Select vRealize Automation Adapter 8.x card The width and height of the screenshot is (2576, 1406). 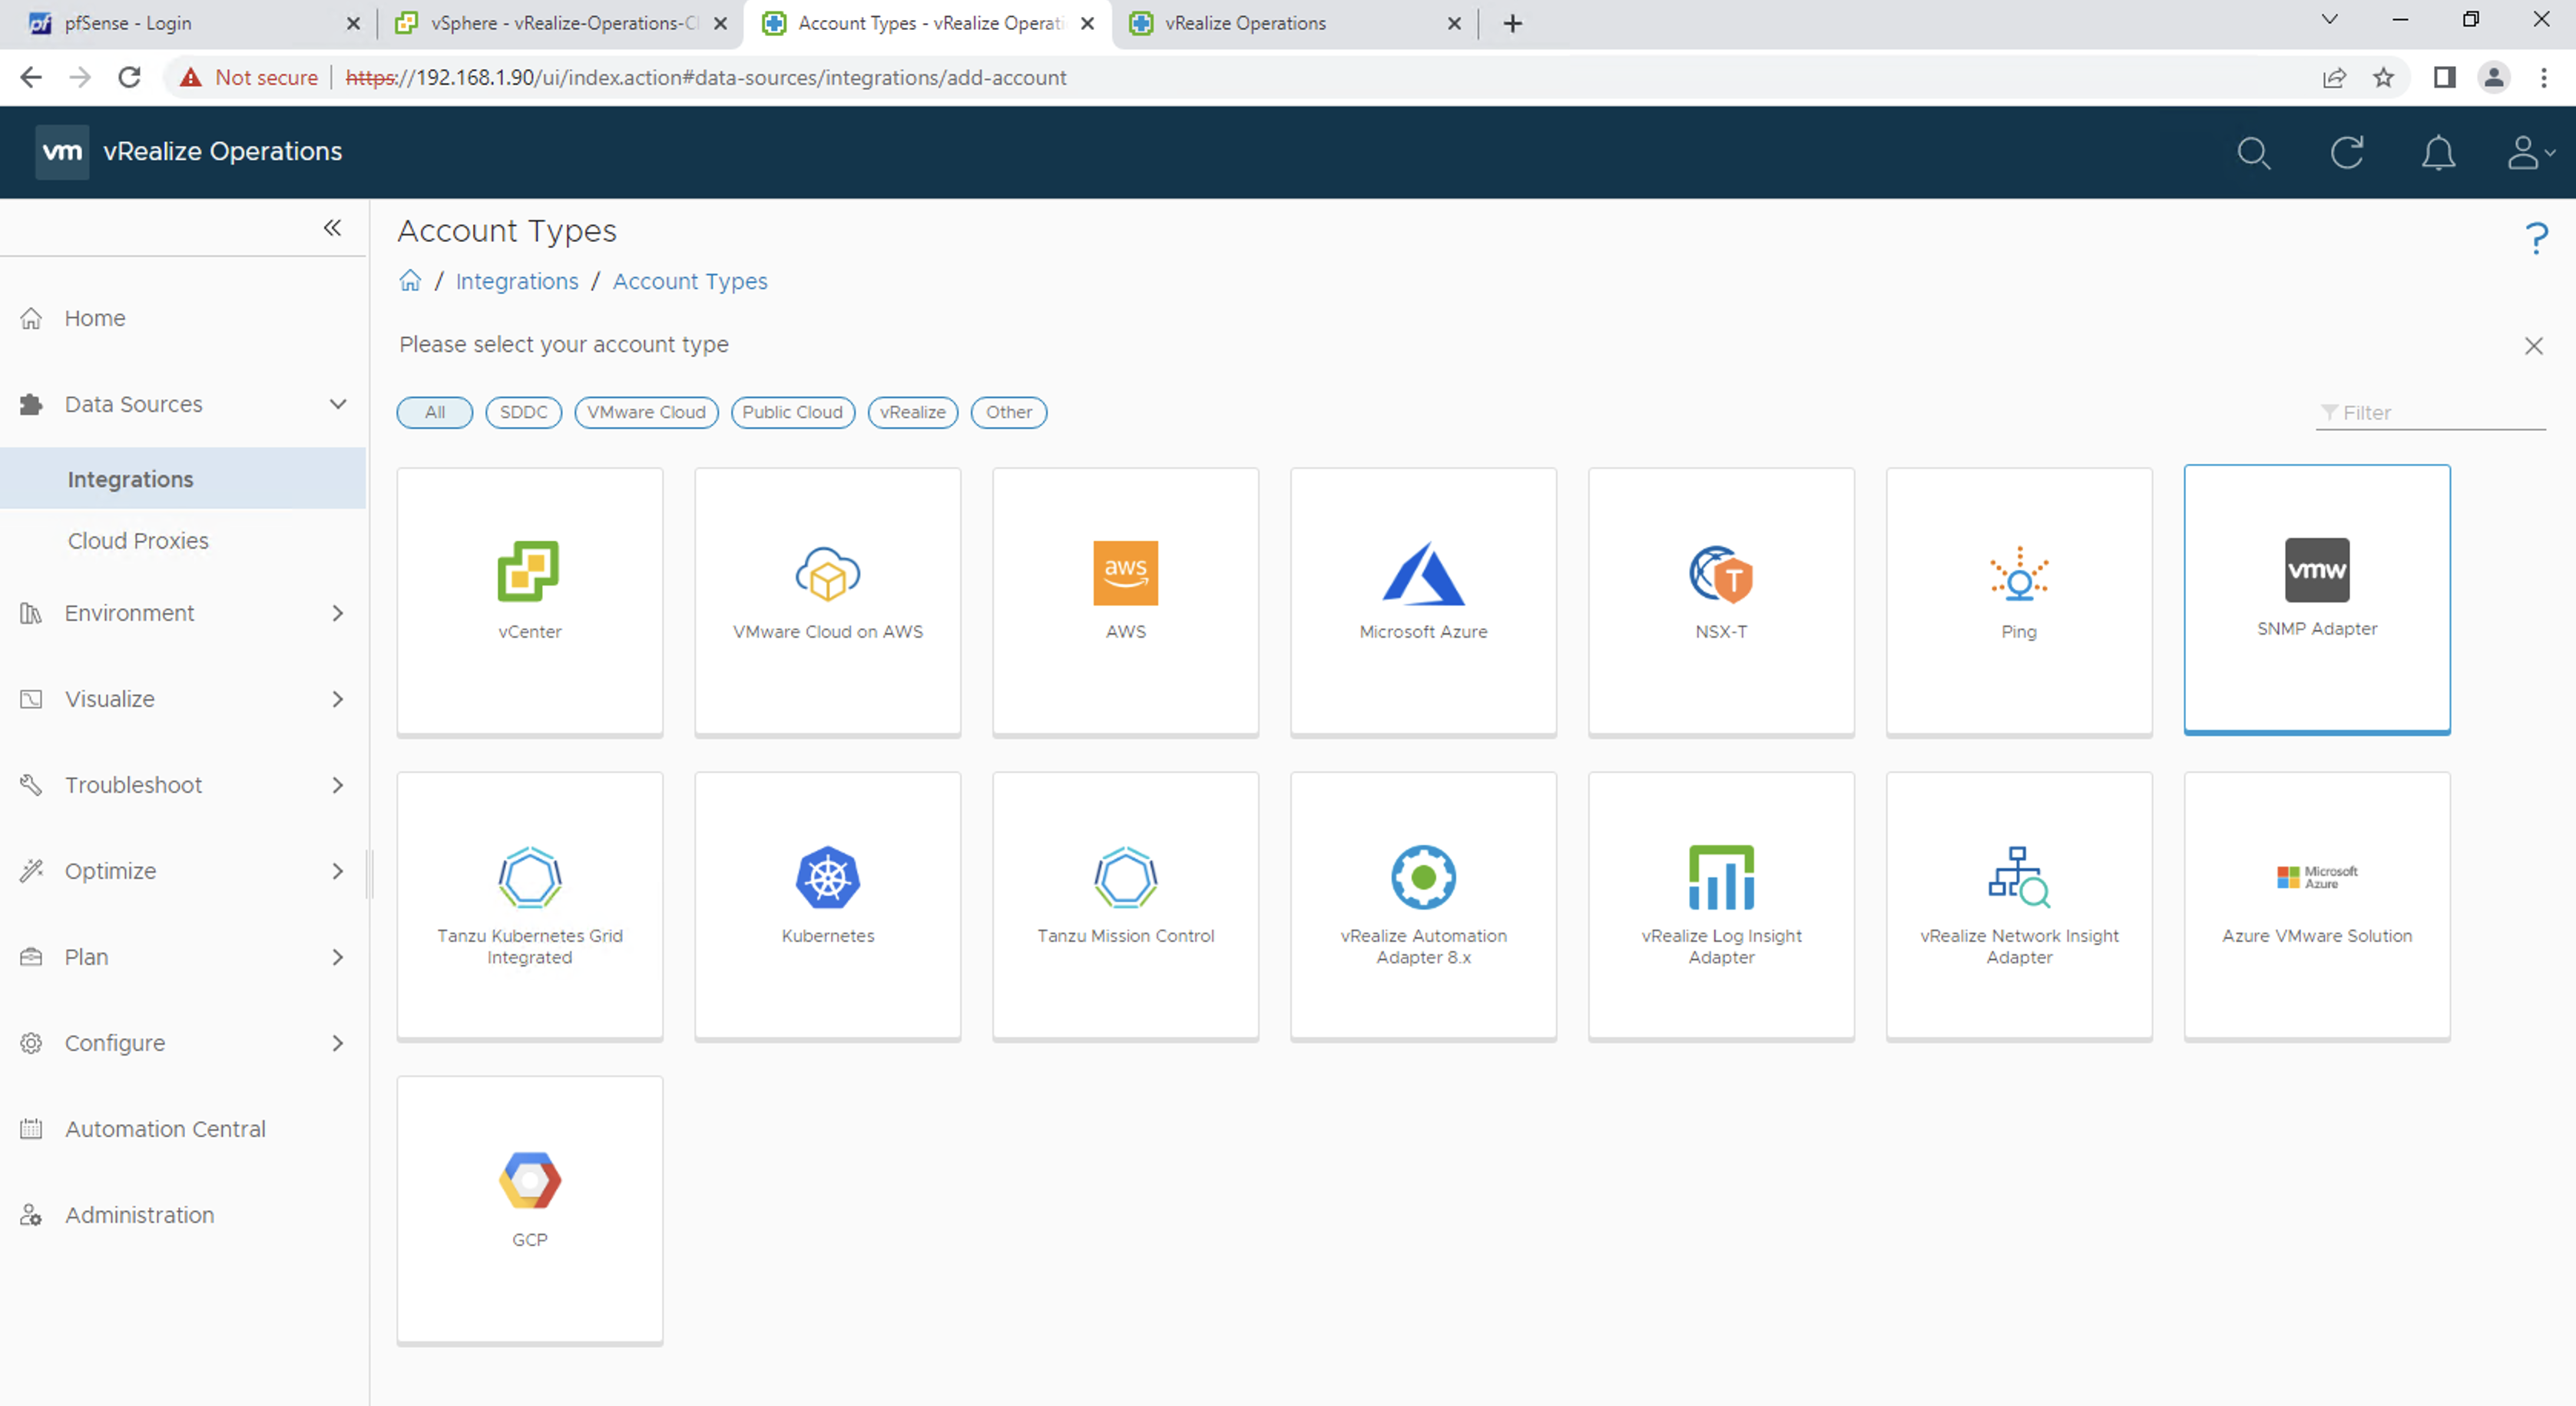(1423, 905)
